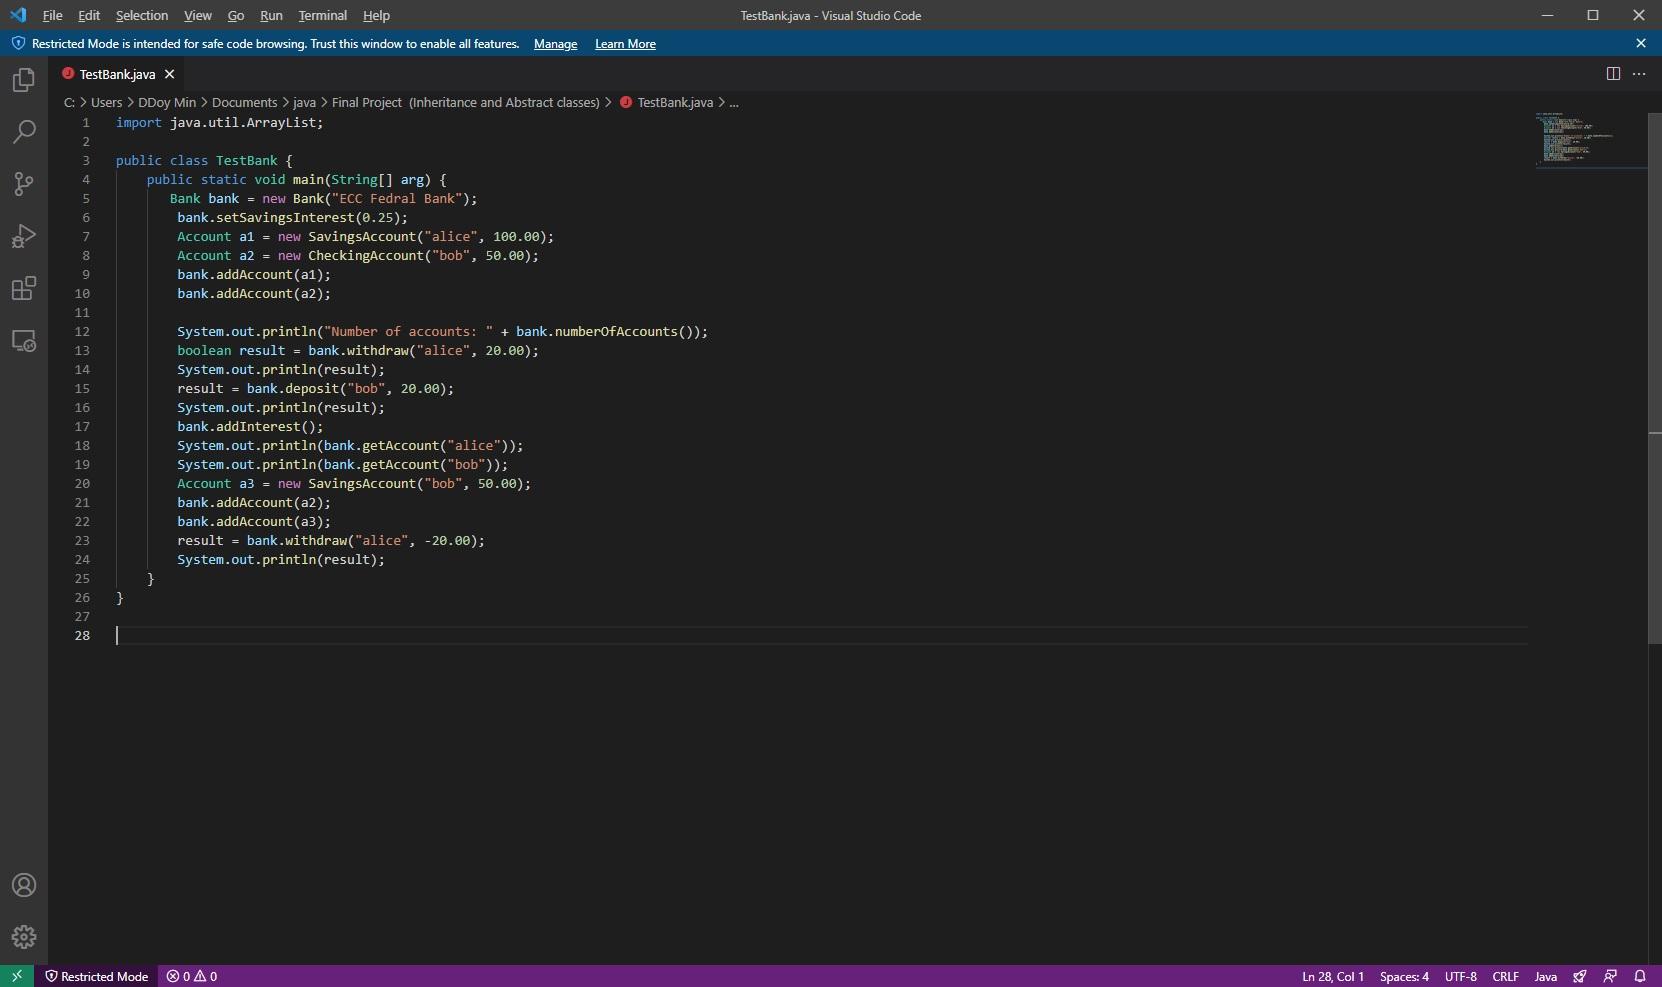Image resolution: width=1662 pixels, height=987 pixels.
Task: Open the Terminal menu
Action: click(322, 15)
